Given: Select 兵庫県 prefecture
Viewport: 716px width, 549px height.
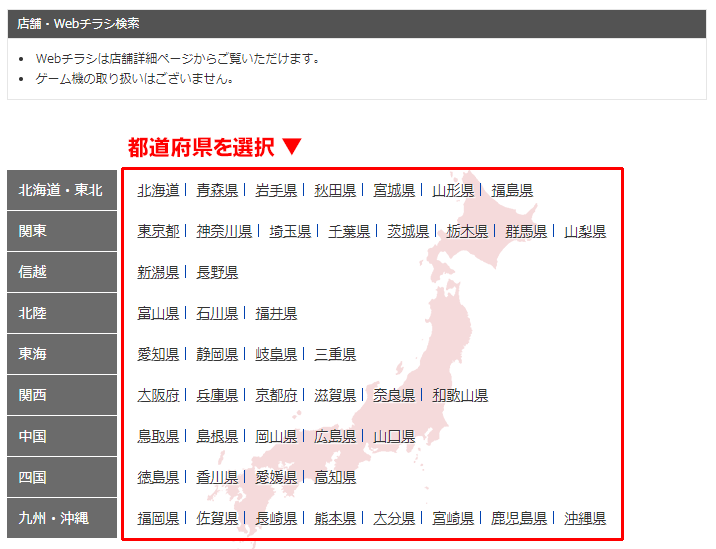Looking at the screenshot, I should click(217, 396).
